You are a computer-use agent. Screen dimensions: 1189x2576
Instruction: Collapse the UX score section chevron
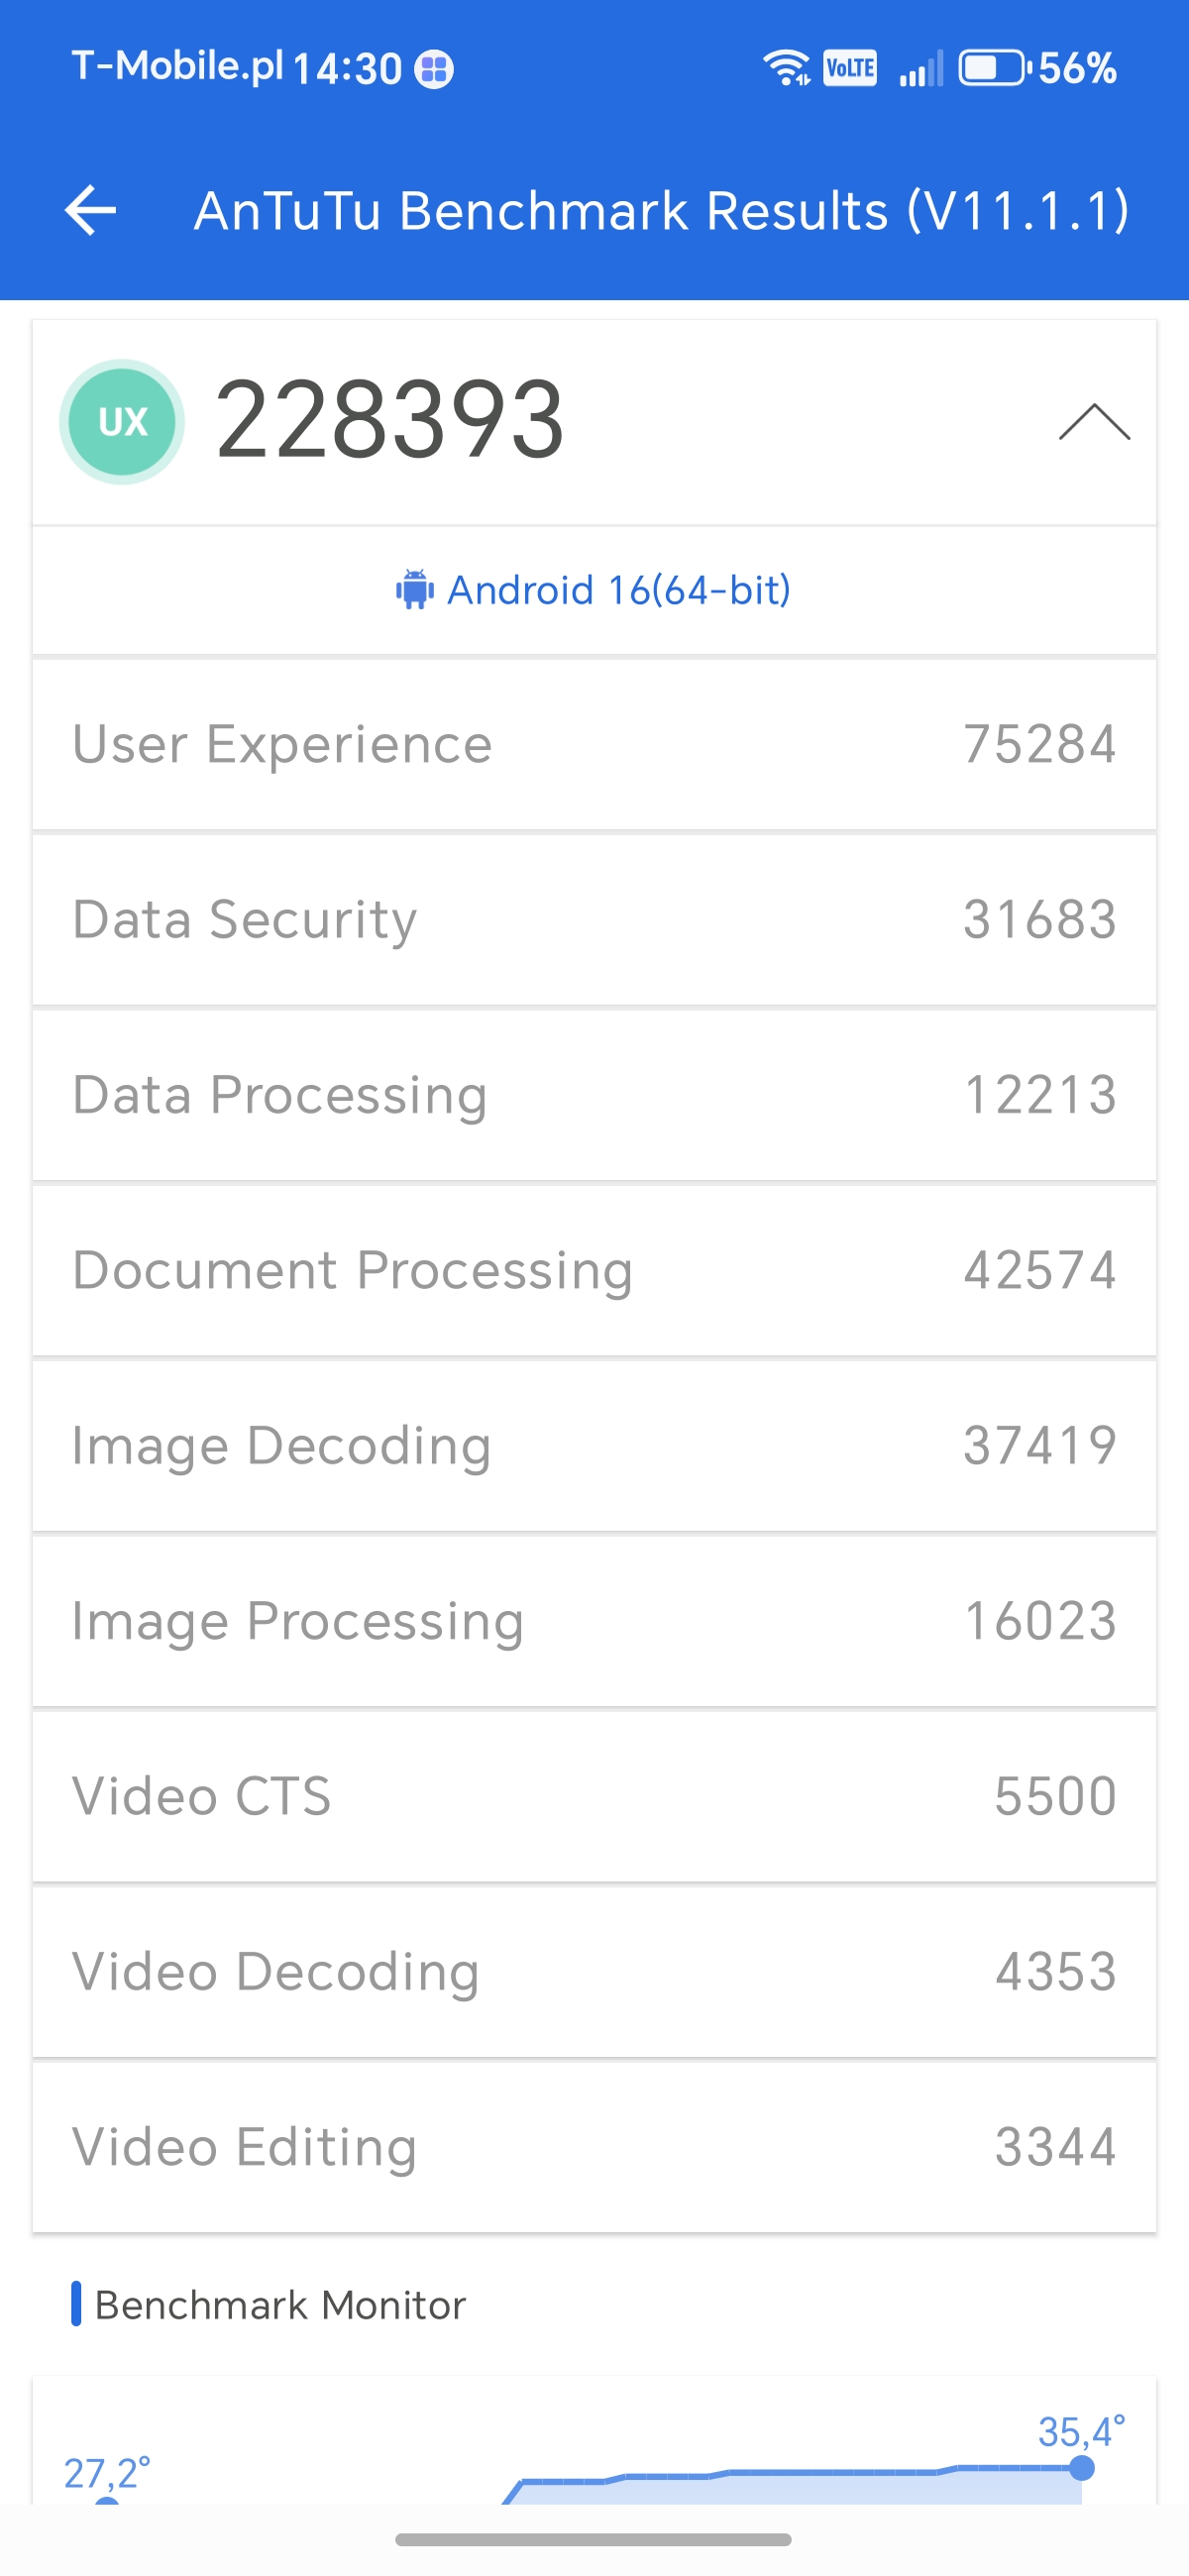(1094, 422)
